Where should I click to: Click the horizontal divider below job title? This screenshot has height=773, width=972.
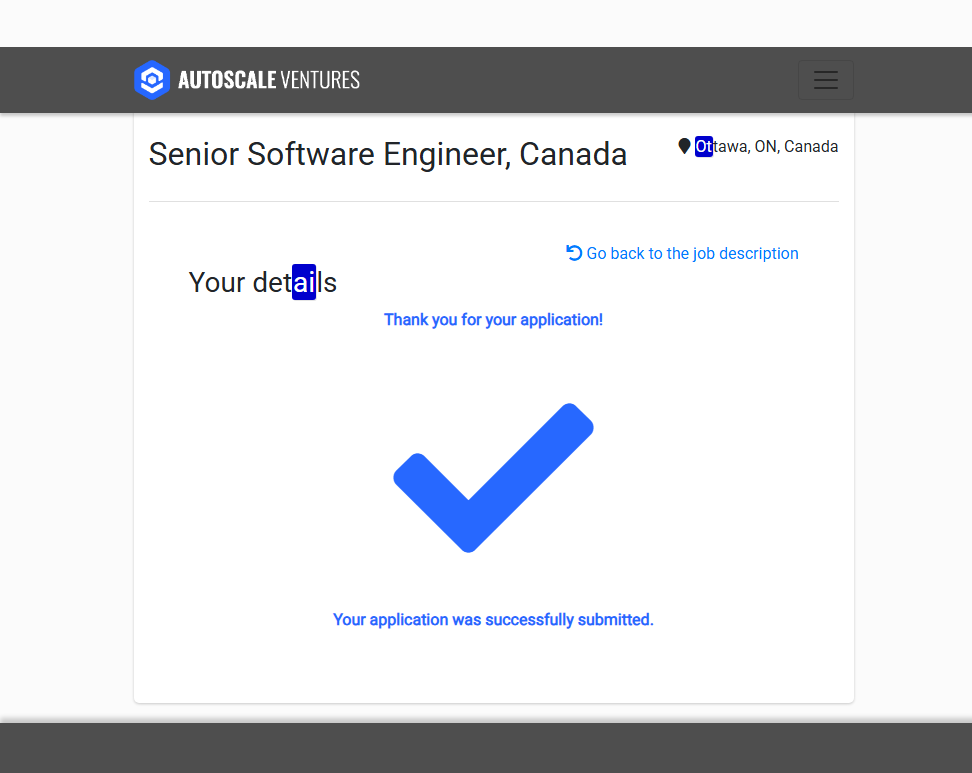click(493, 201)
